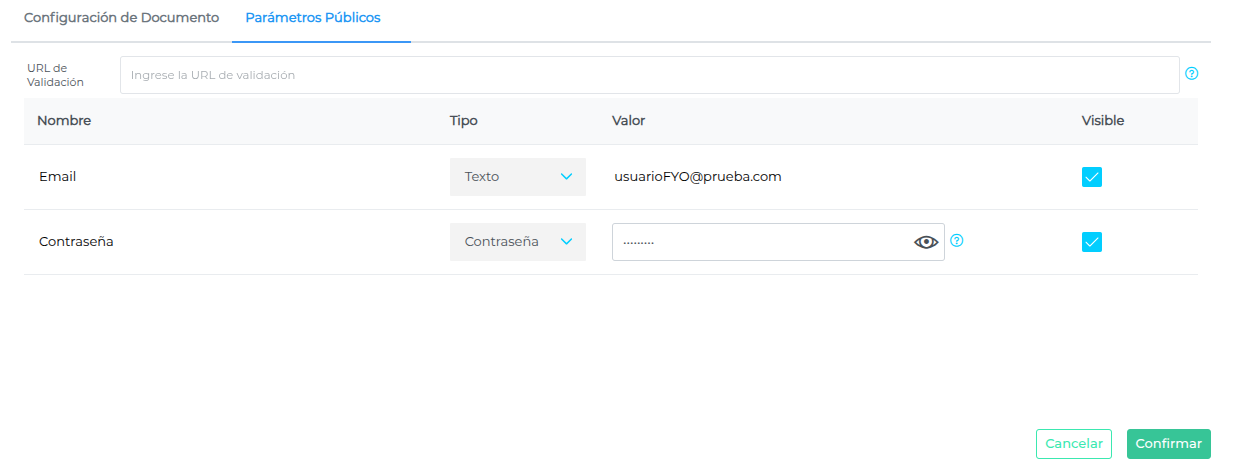1233x475 pixels.
Task: Expand the Contraseña type dropdown
Action: pos(517,242)
